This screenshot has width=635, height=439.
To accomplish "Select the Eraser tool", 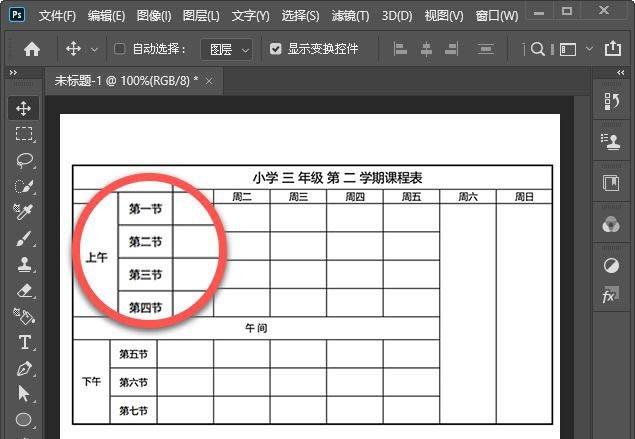I will [x=24, y=290].
